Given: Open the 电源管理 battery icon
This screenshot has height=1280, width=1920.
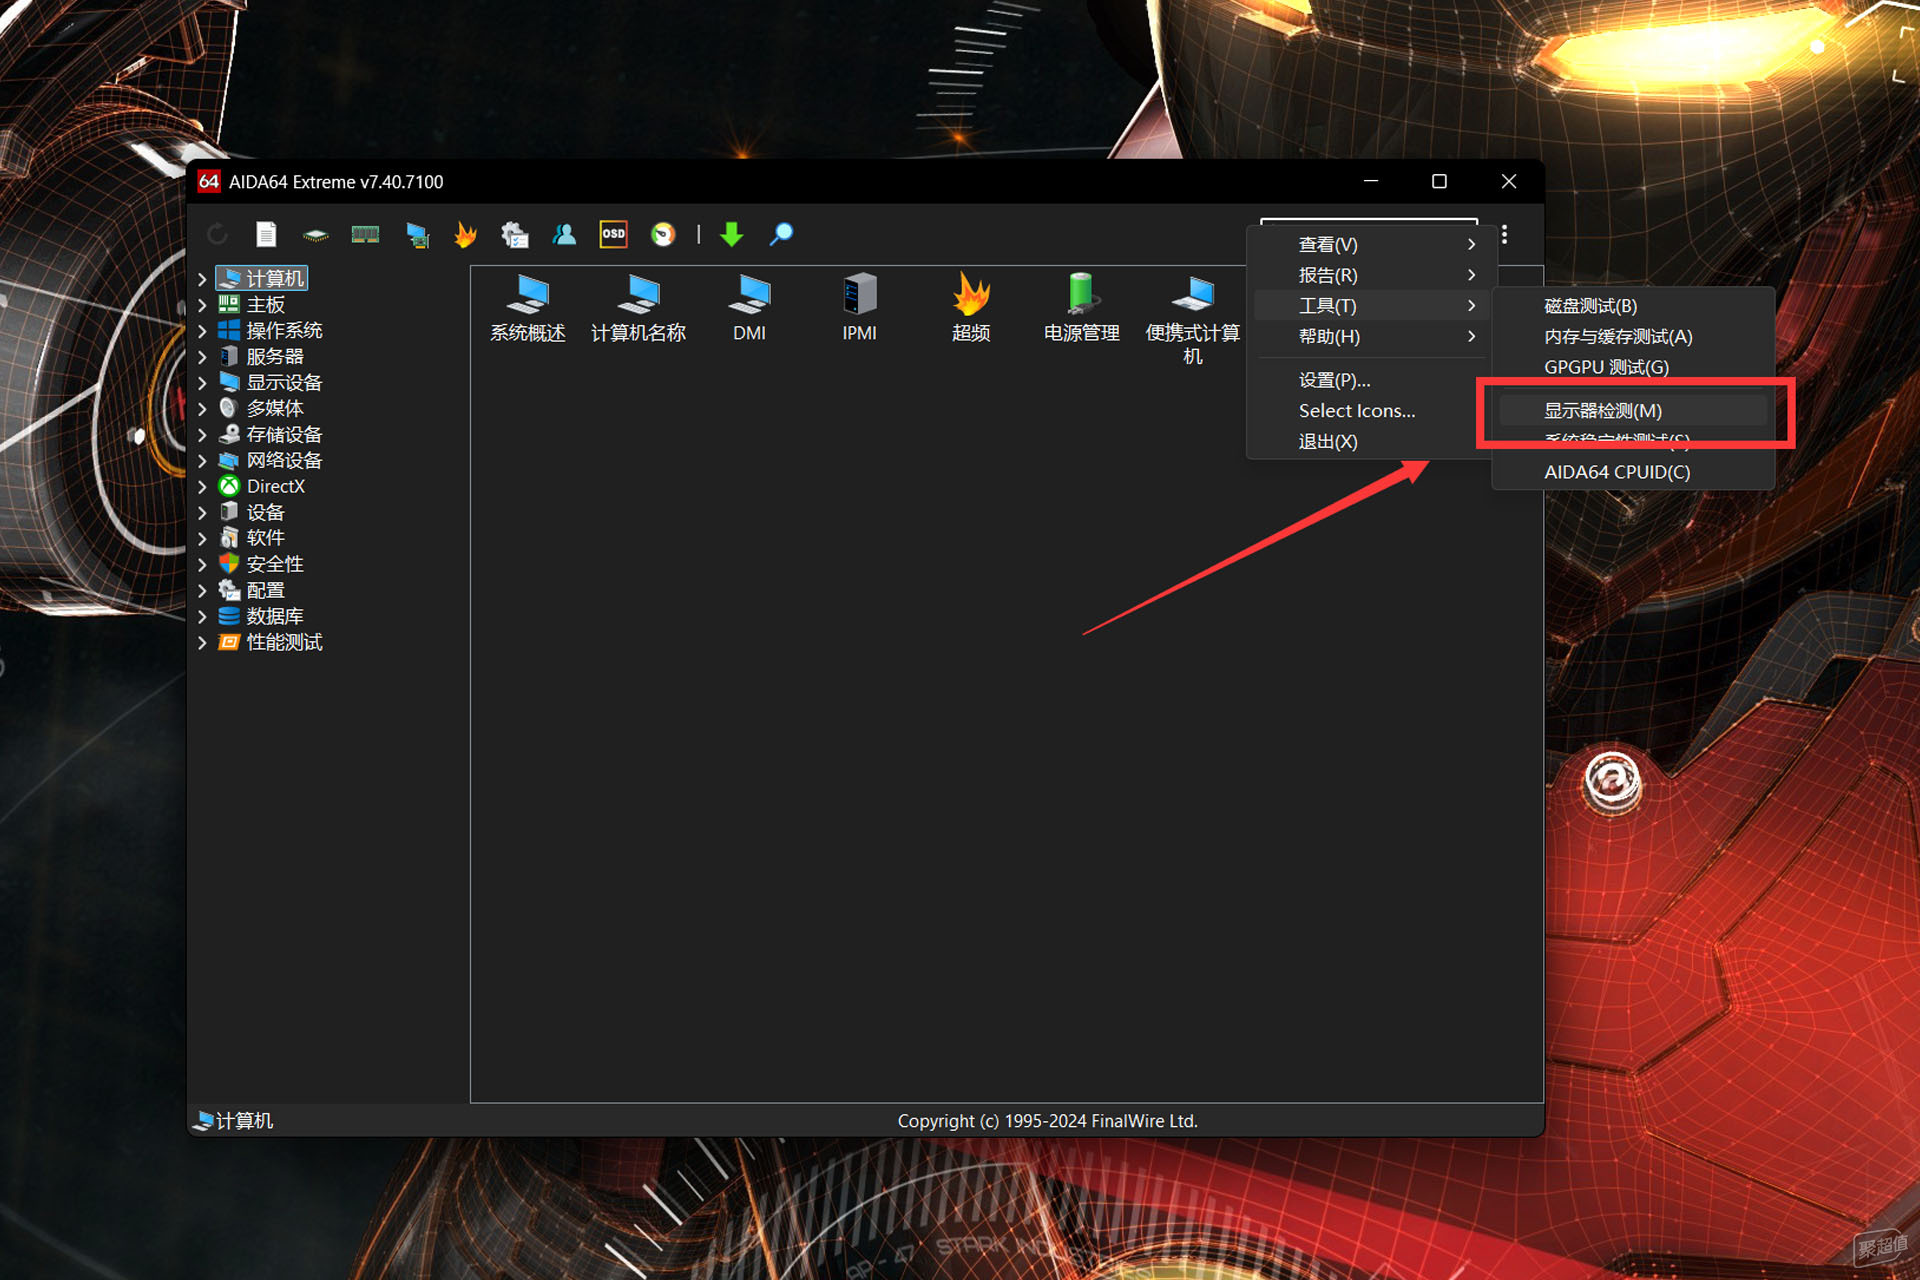Looking at the screenshot, I should pos(1081,308).
